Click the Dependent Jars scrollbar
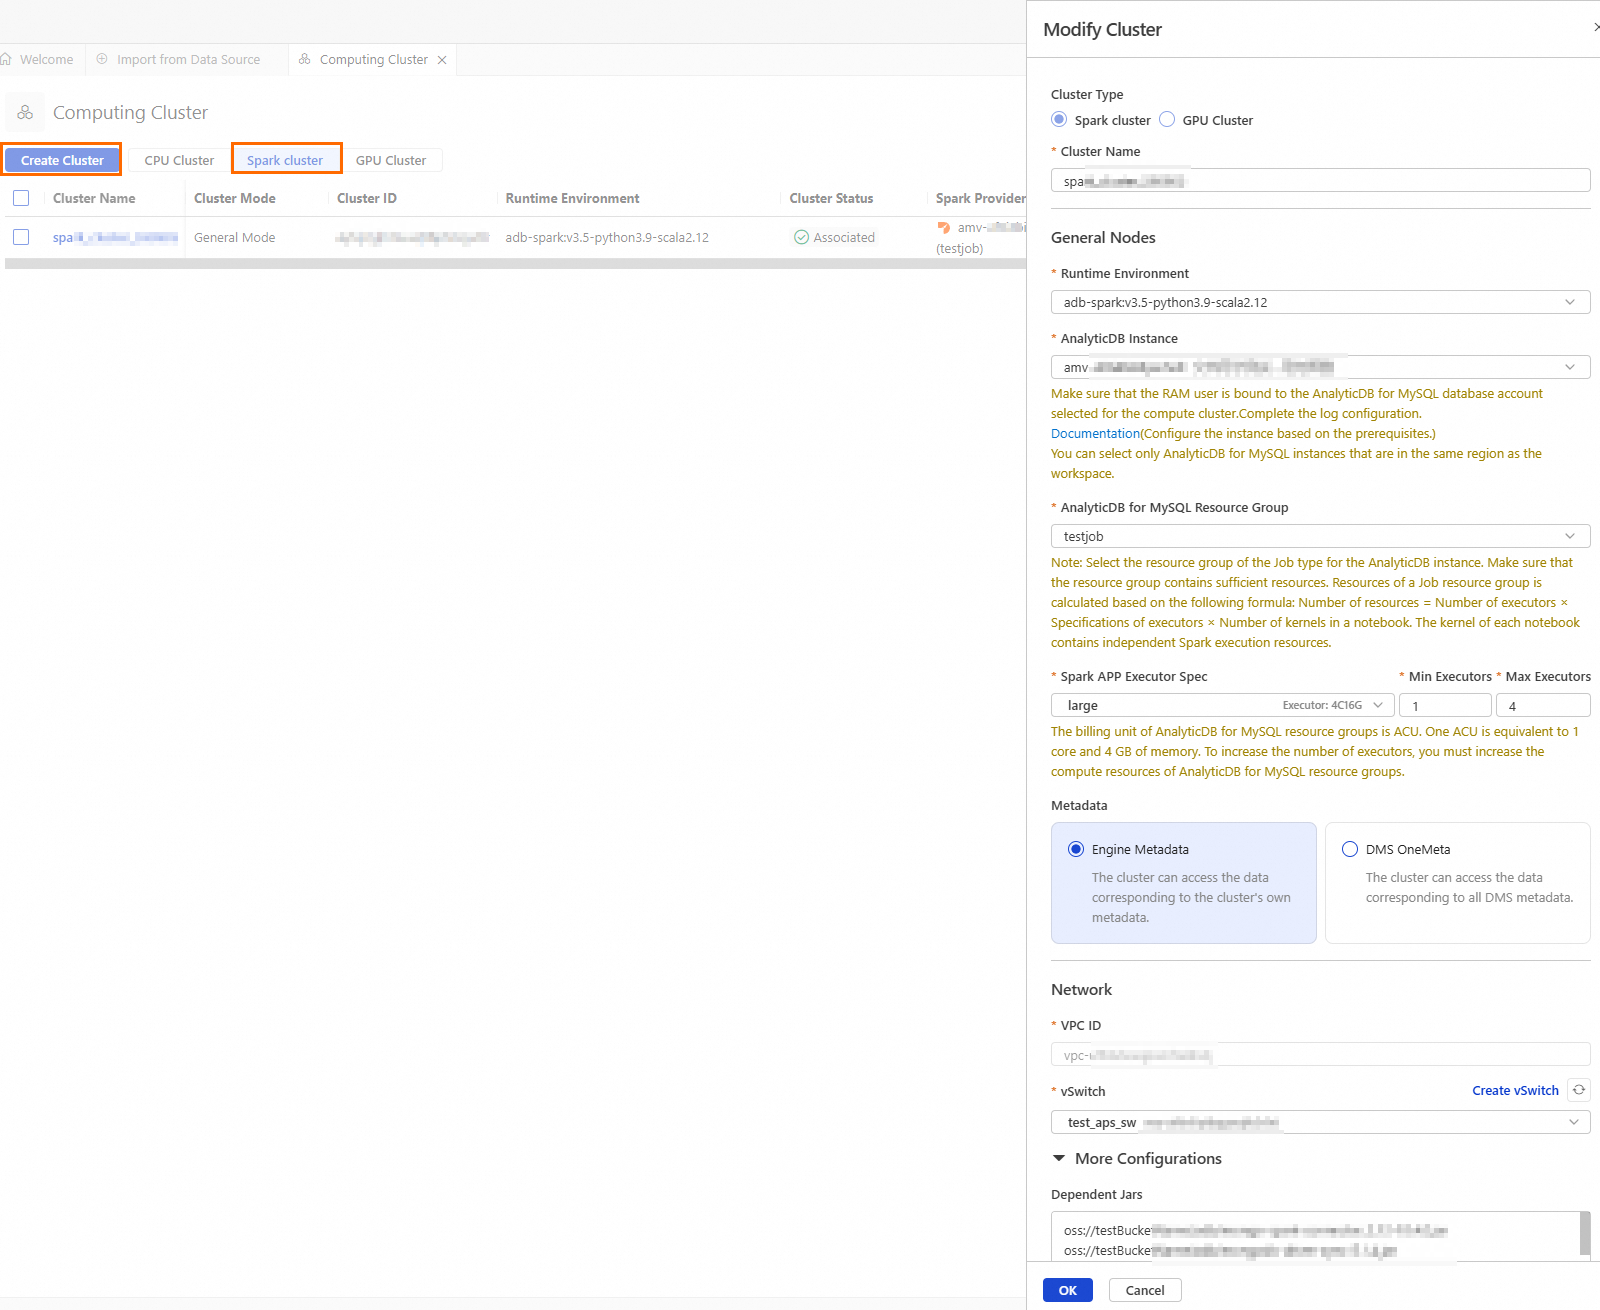The height and width of the screenshot is (1310, 1600). (x=1585, y=1233)
